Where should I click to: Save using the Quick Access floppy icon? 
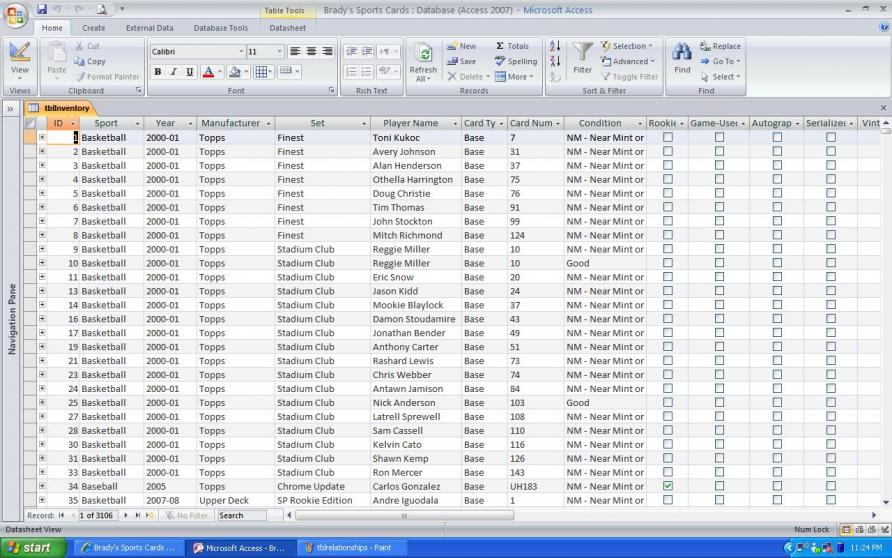42,9
